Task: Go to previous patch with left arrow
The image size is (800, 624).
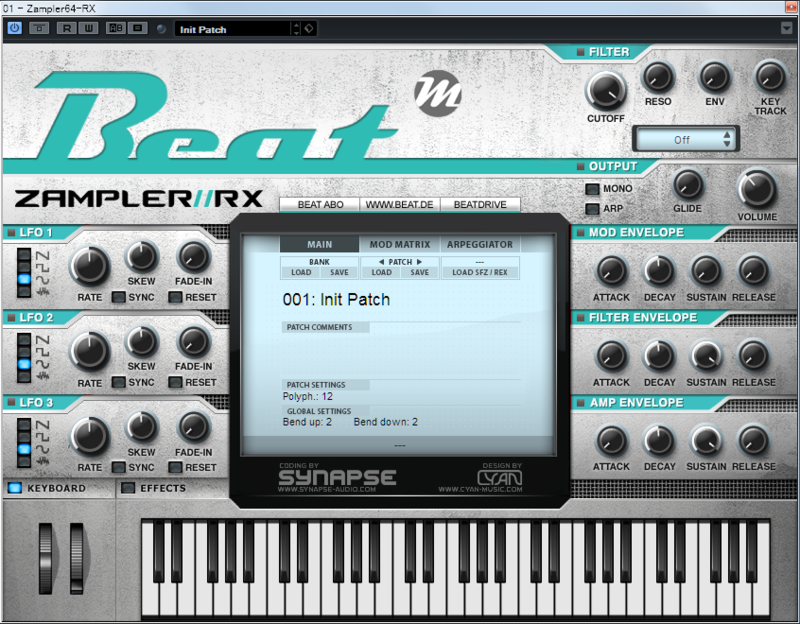Action: [x=381, y=262]
